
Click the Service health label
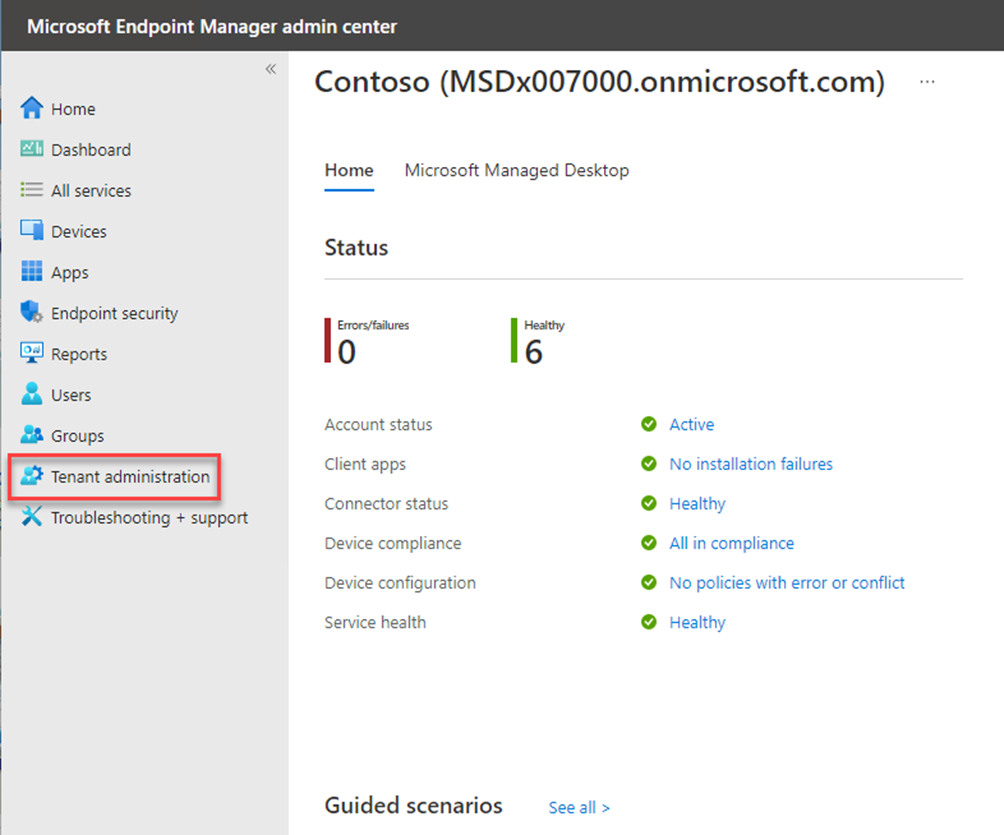(375, 622)
